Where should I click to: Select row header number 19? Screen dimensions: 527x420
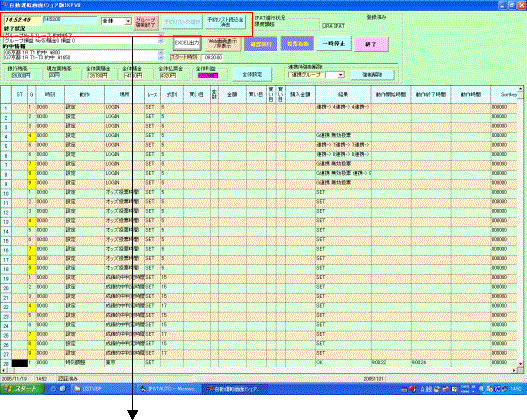coord(6,279)
